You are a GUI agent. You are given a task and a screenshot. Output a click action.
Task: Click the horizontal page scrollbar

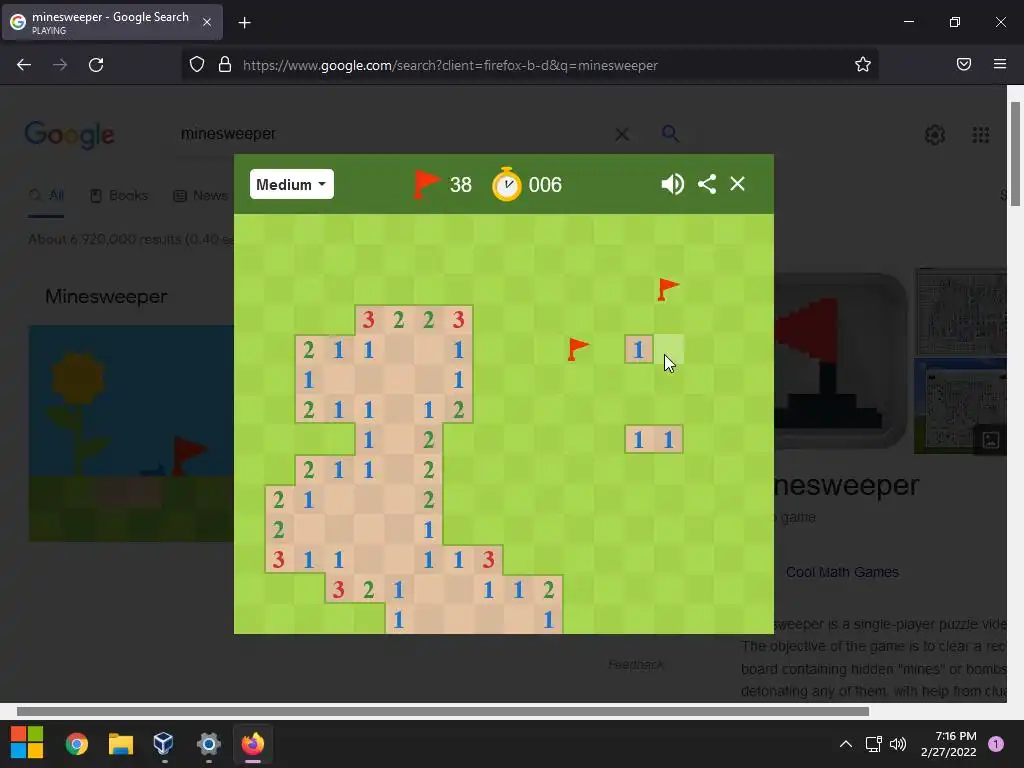(443, 711)
